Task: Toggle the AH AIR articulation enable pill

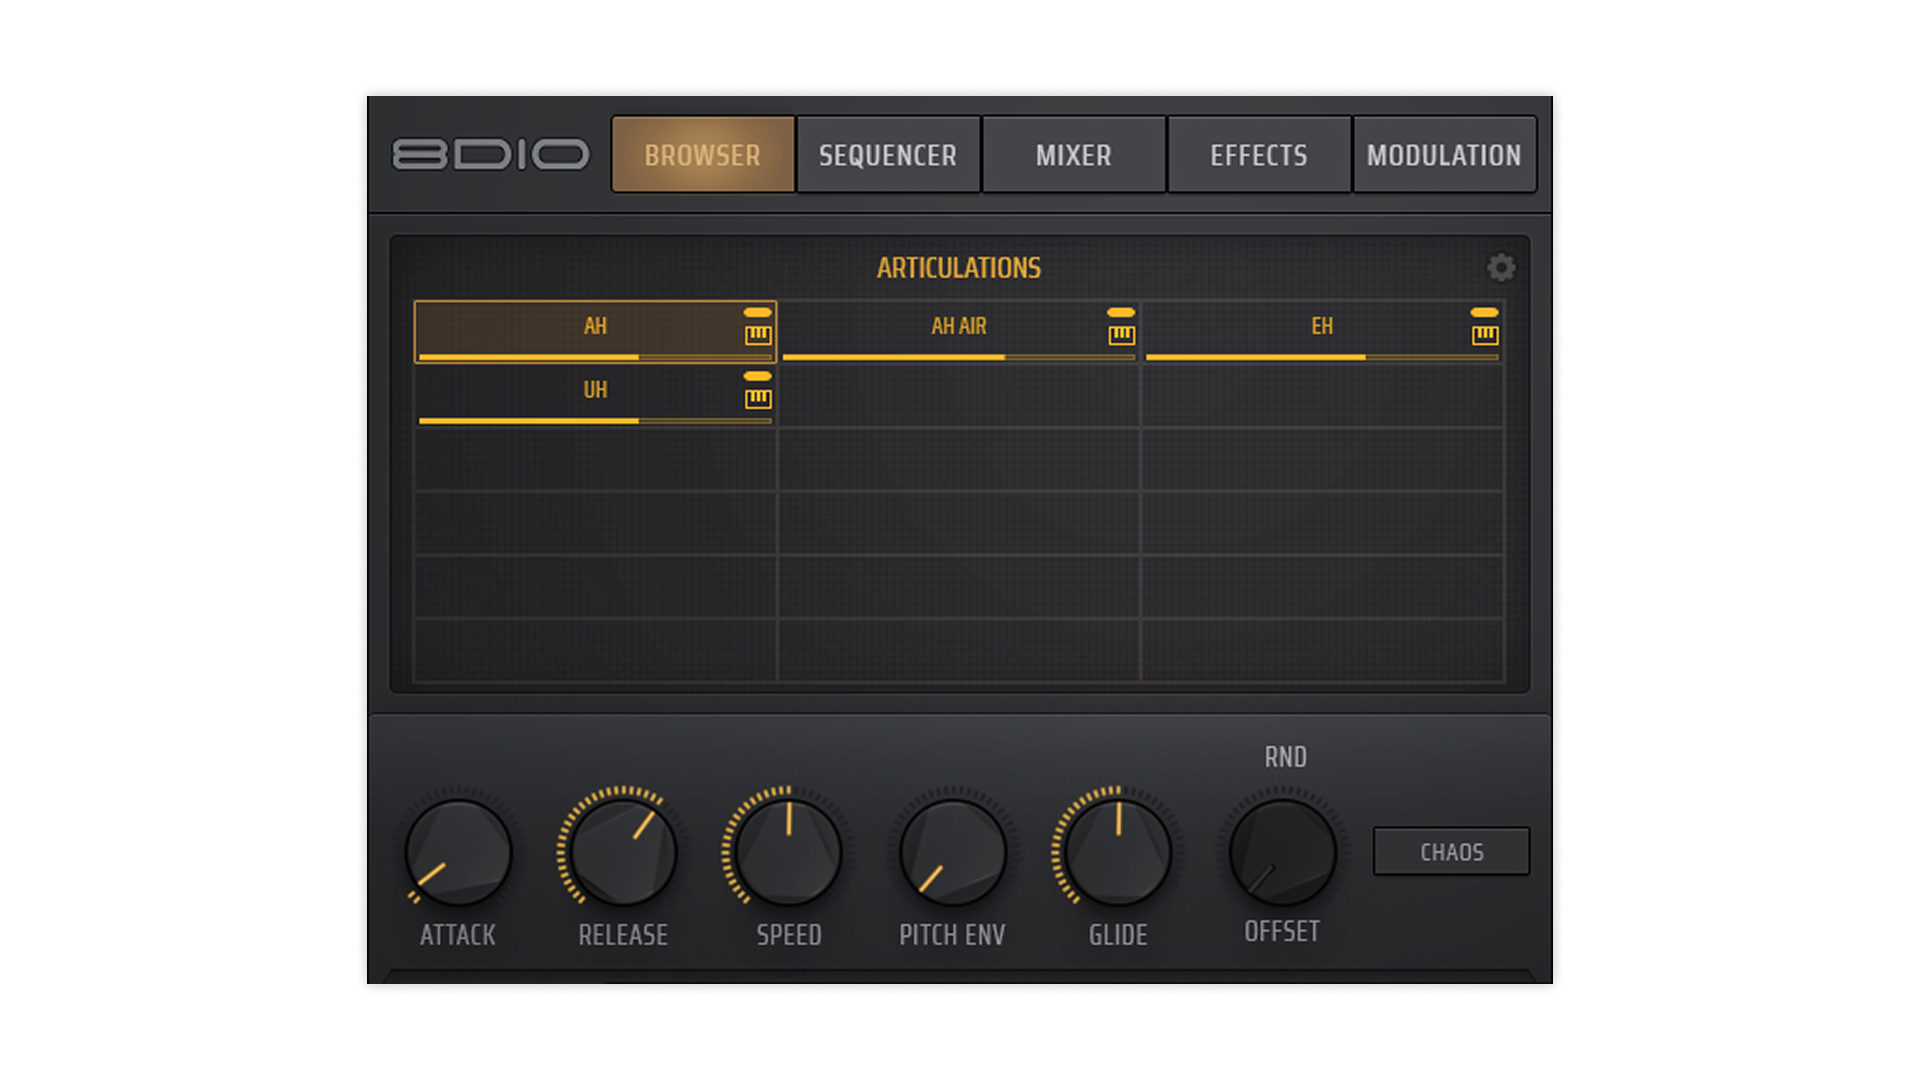Action: [1121, 313]
